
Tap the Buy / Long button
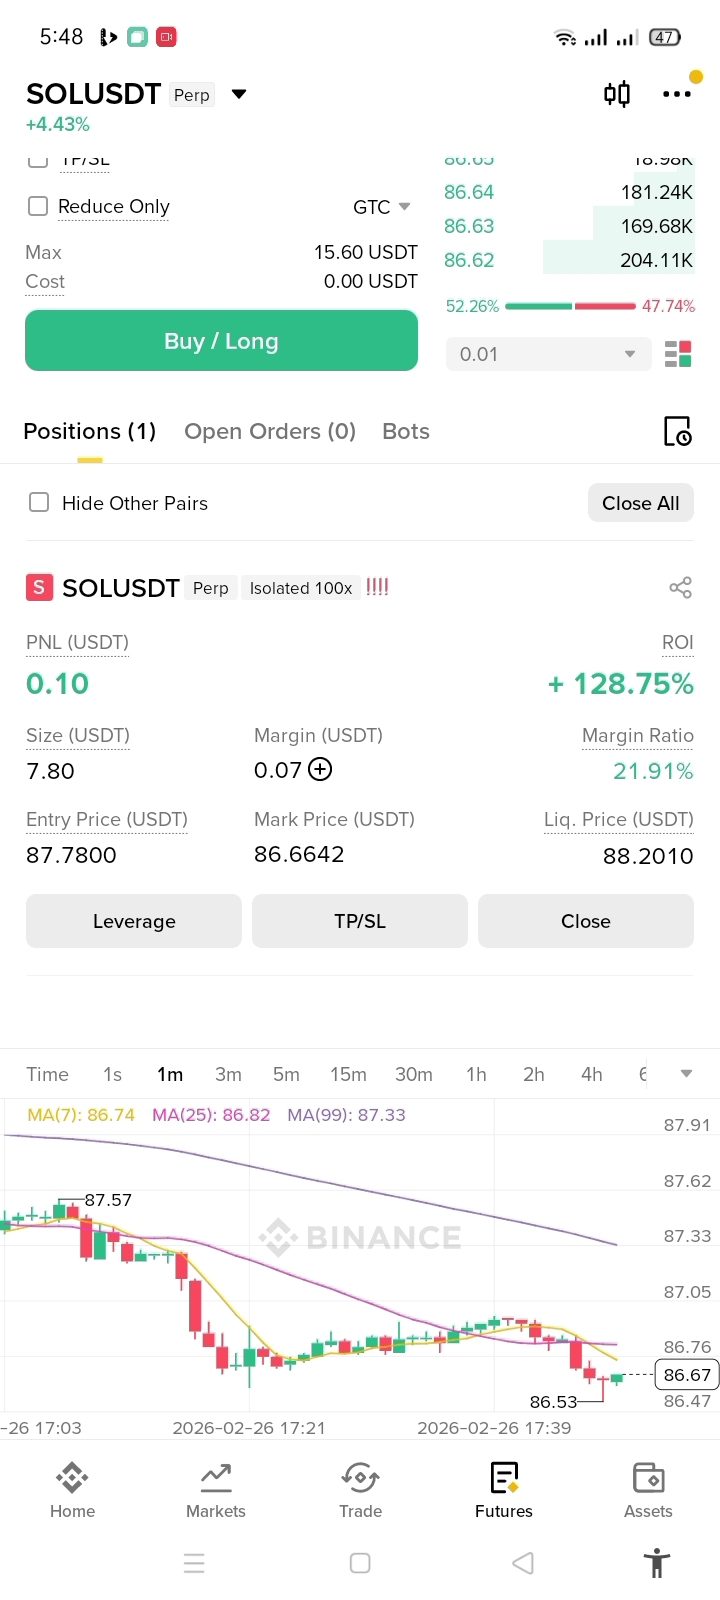coord(221,341)
